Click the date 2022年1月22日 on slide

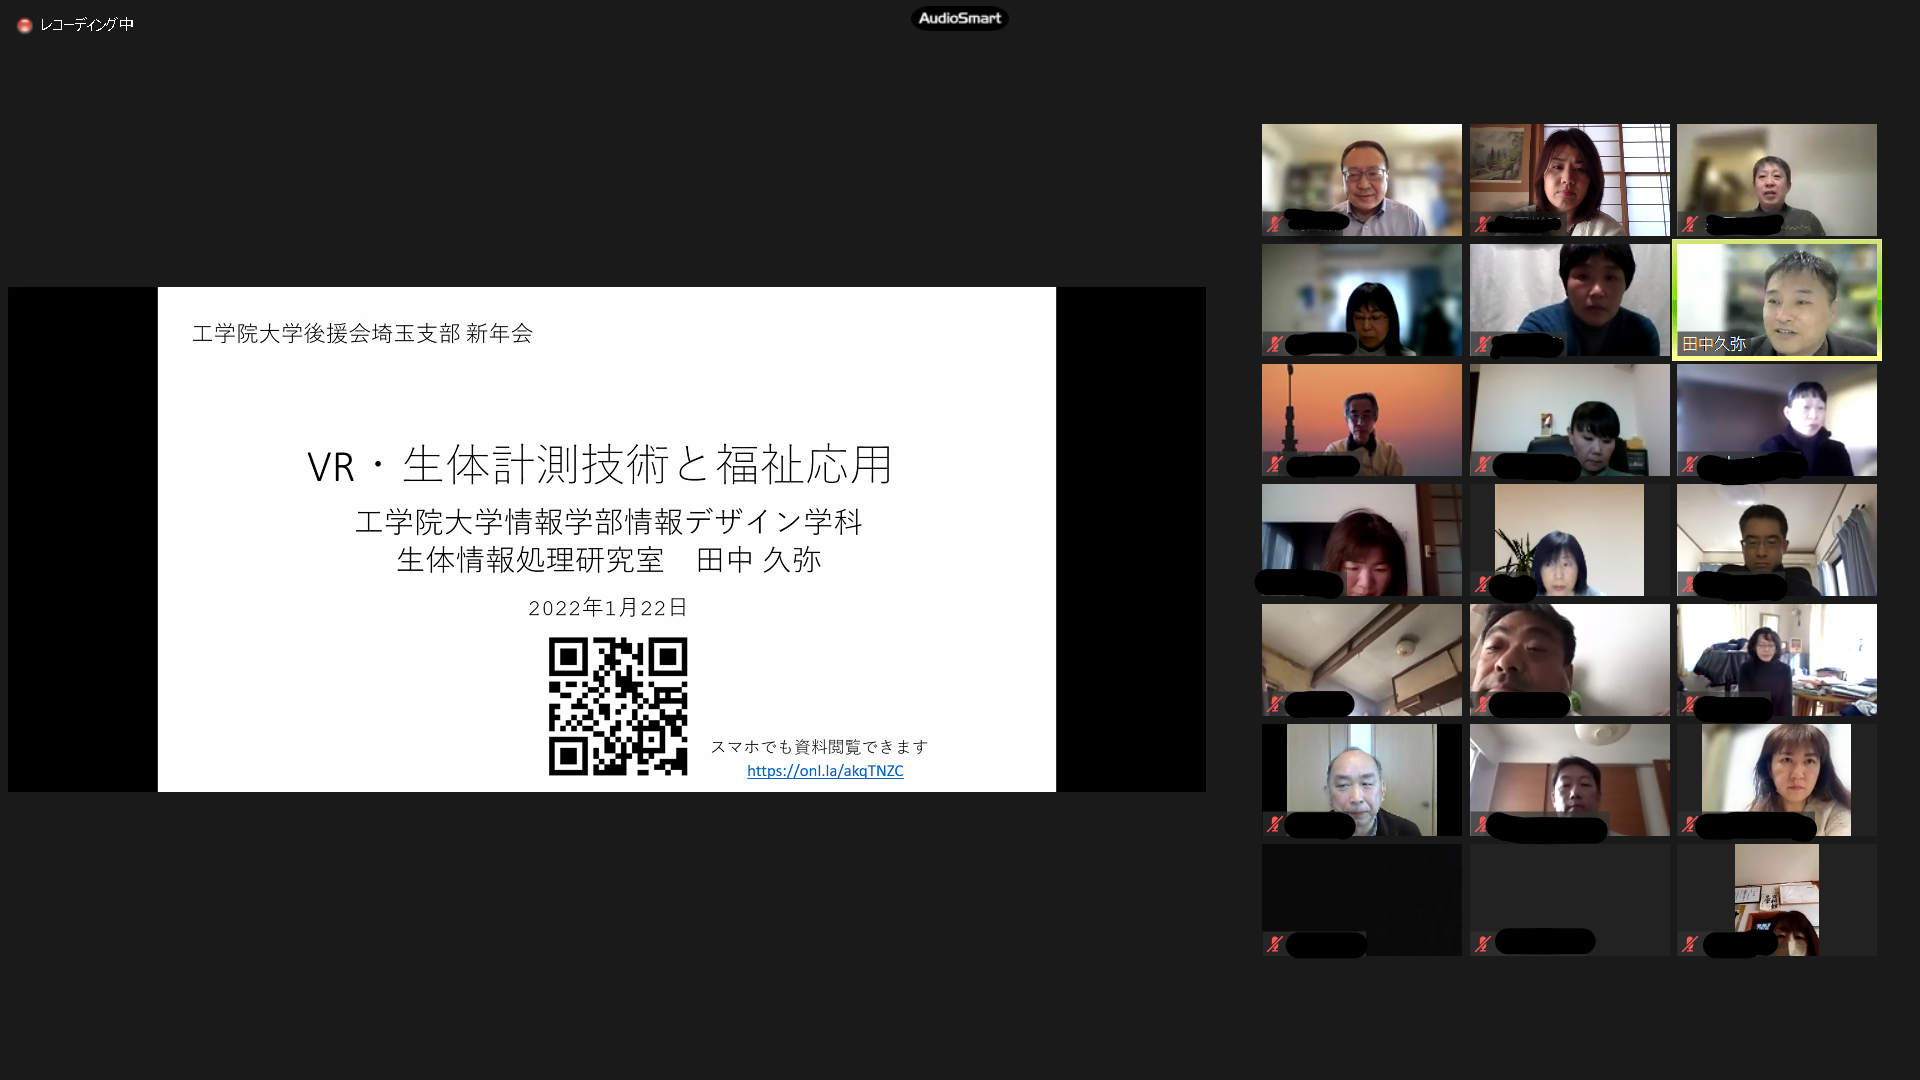608,607
